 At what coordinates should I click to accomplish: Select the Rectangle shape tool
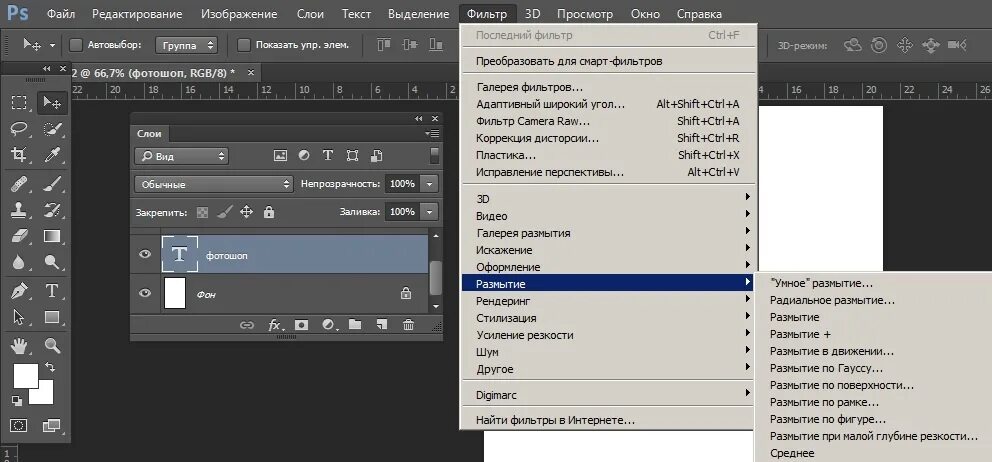pos(52,316)
